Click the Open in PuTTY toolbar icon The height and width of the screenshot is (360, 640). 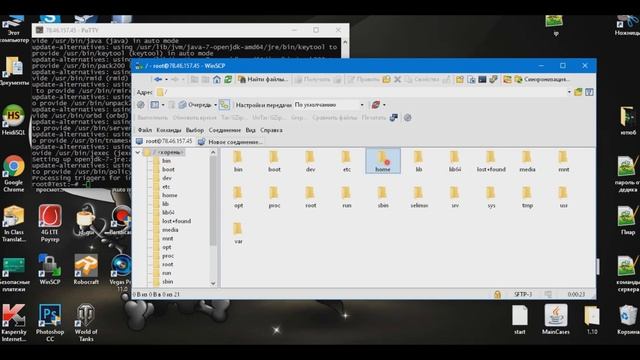[493, 79]
